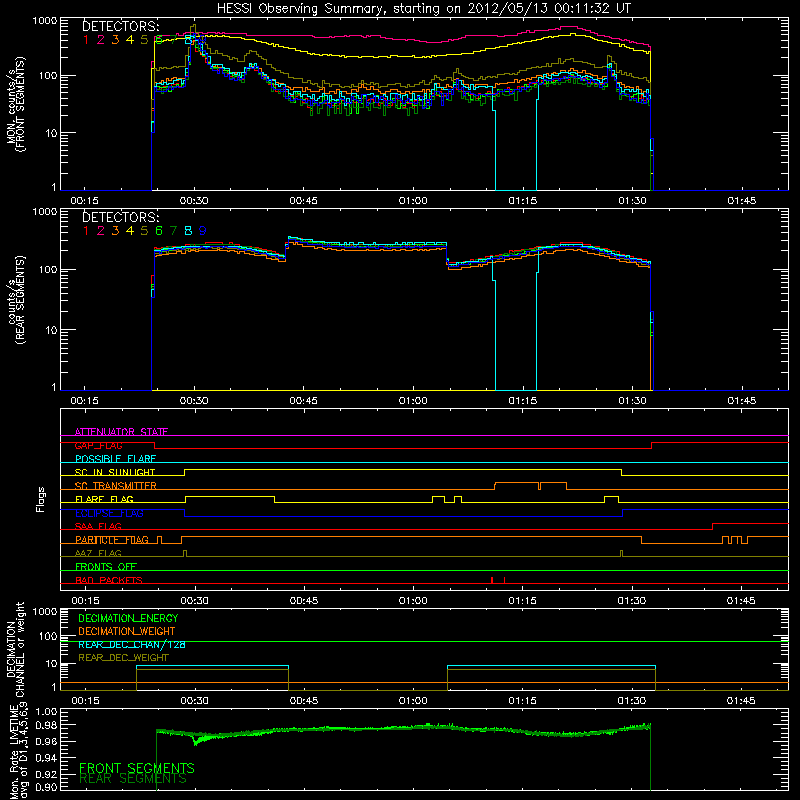Image resolution: width=800 pixels, height=800 pixels.
Task: Click the 10 tick on rear segments y-axis
Action: [x=51, y=330]
